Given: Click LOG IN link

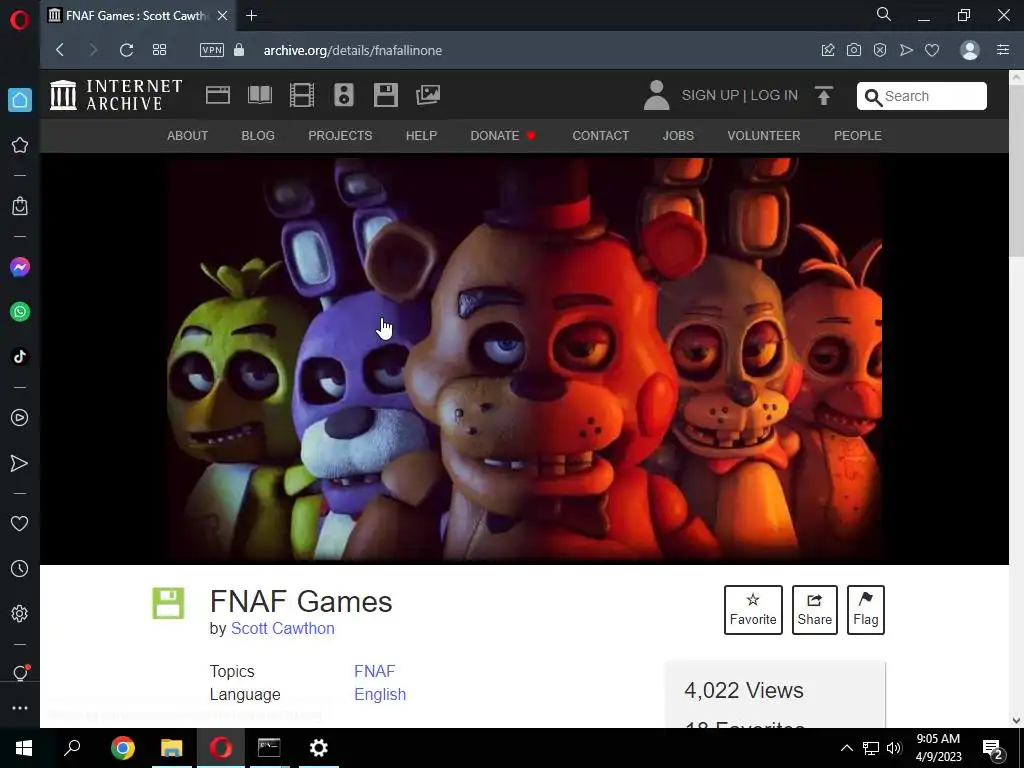Looking at the screenshot, I should click(x=774, y=95).
